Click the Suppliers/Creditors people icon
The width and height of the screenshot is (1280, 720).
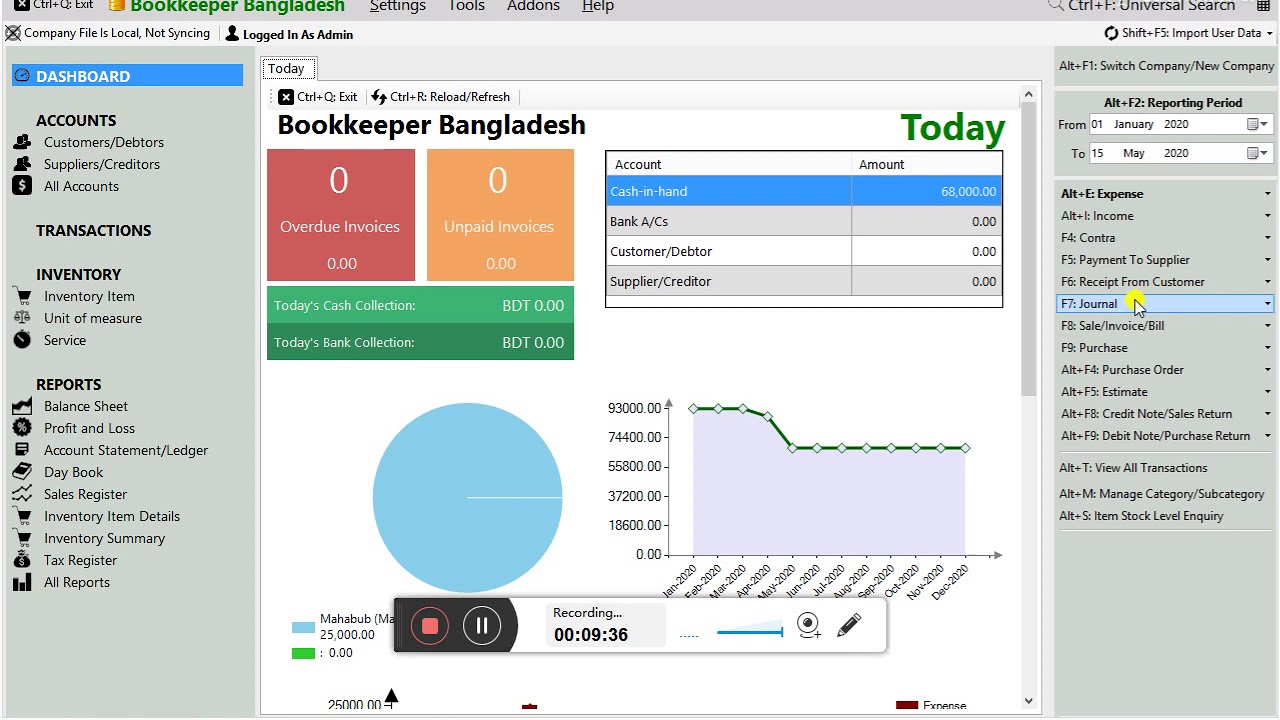(x=22, y=164)
